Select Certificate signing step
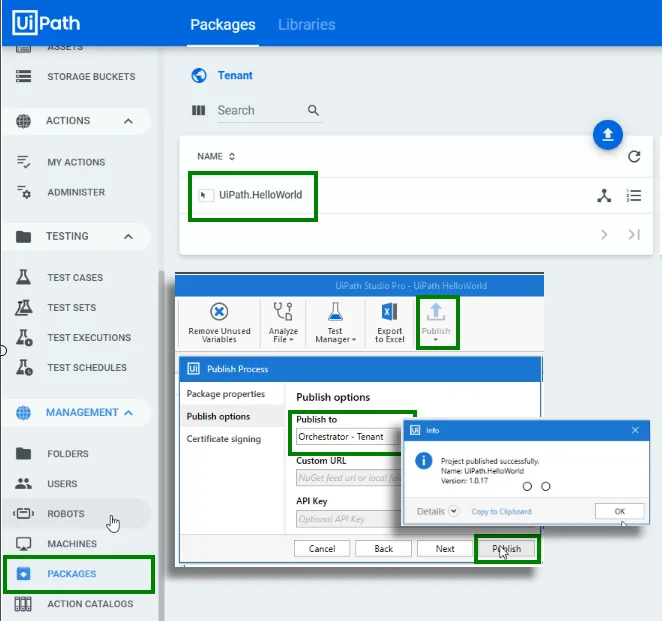Screen dimensions: 662x621 (224, 439)
